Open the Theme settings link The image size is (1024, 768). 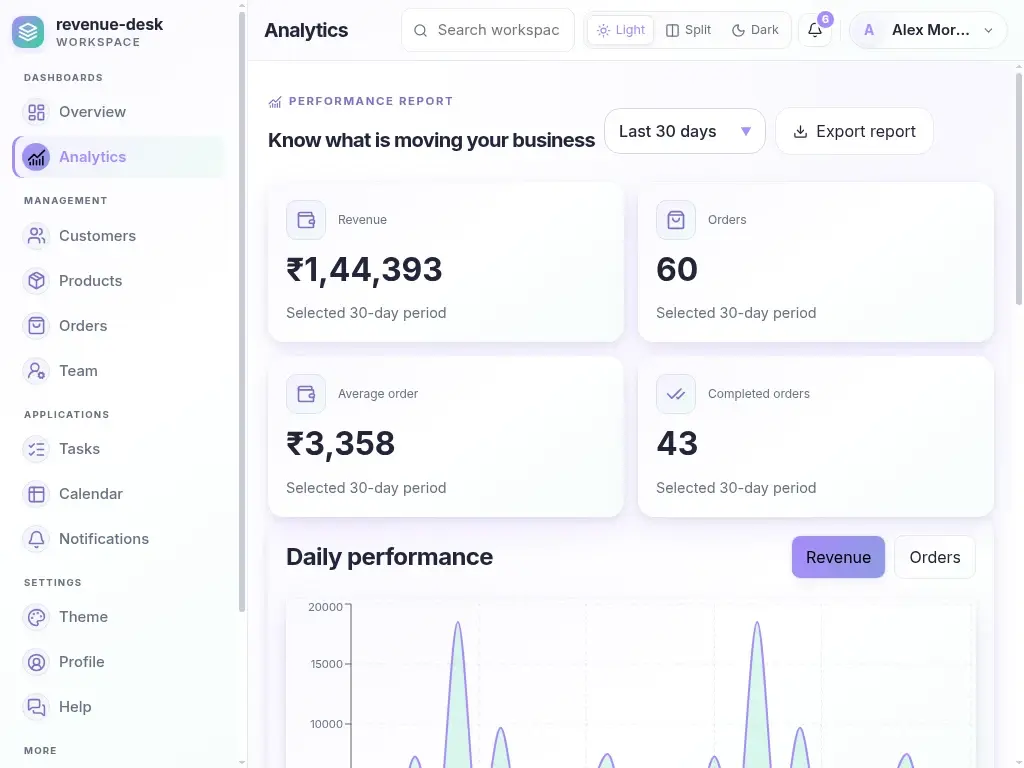(118, 617)
